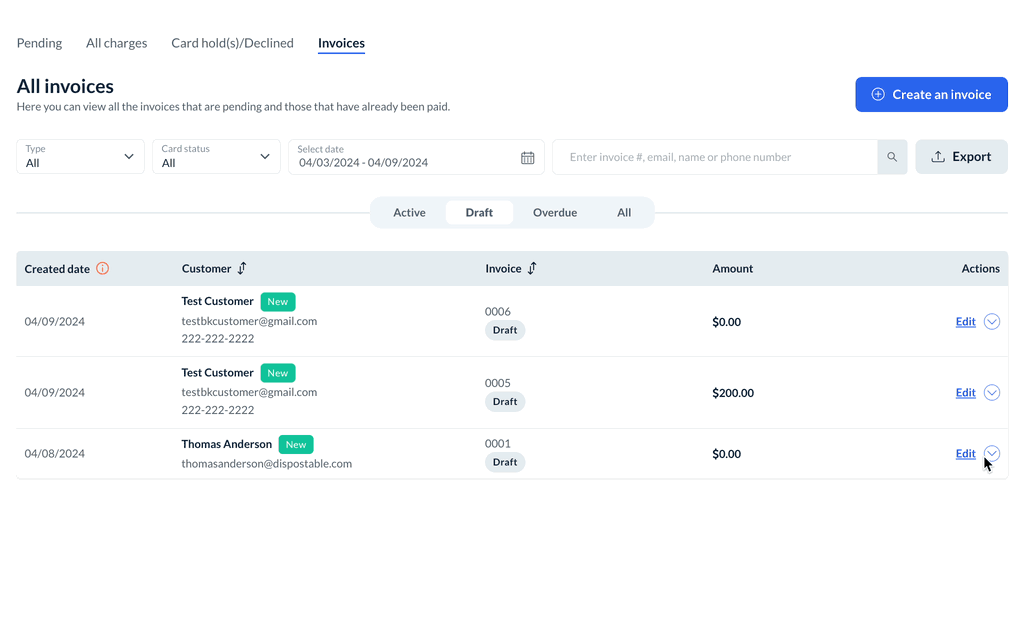Switch to Card hold(s)/Declined tab
The width and height of the screenshot is (1026, 629).
[232, 43]
